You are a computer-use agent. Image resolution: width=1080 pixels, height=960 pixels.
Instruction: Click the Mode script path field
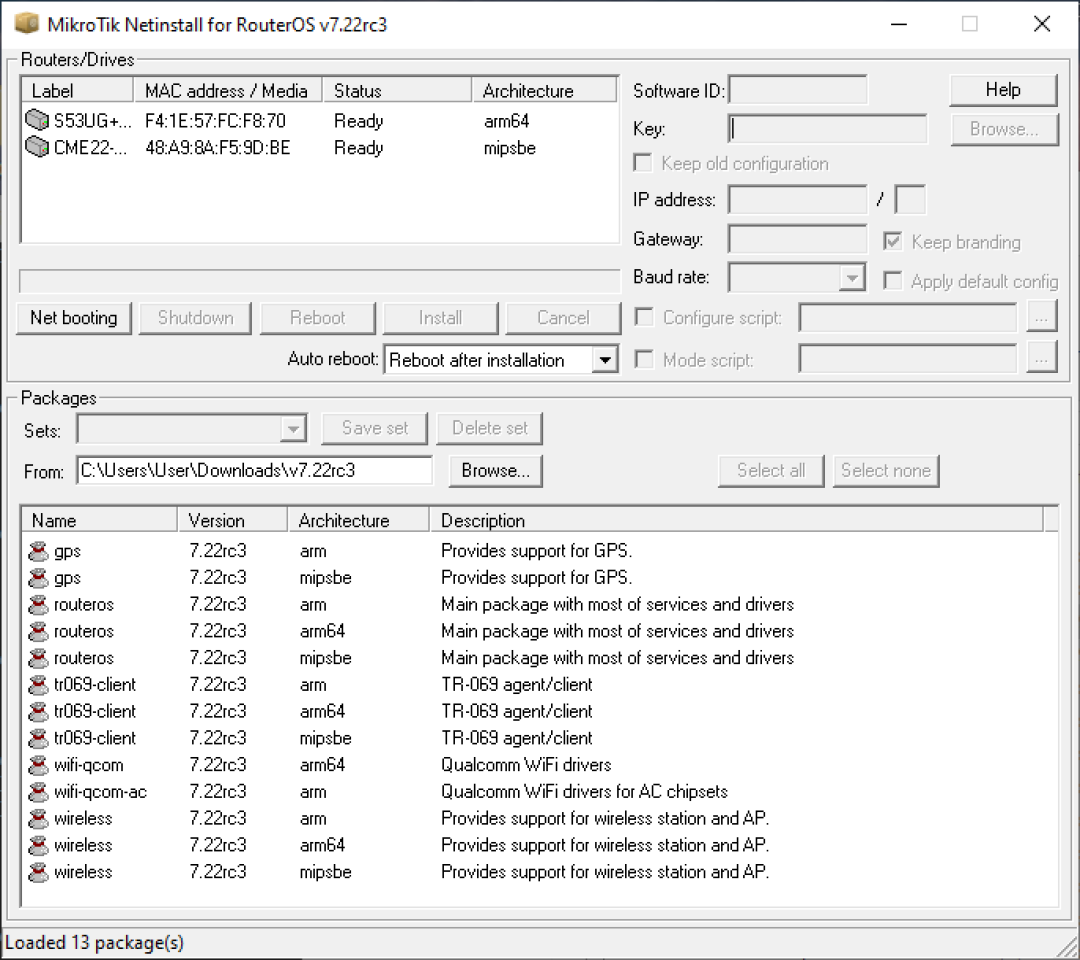click(x=908, y=359)
